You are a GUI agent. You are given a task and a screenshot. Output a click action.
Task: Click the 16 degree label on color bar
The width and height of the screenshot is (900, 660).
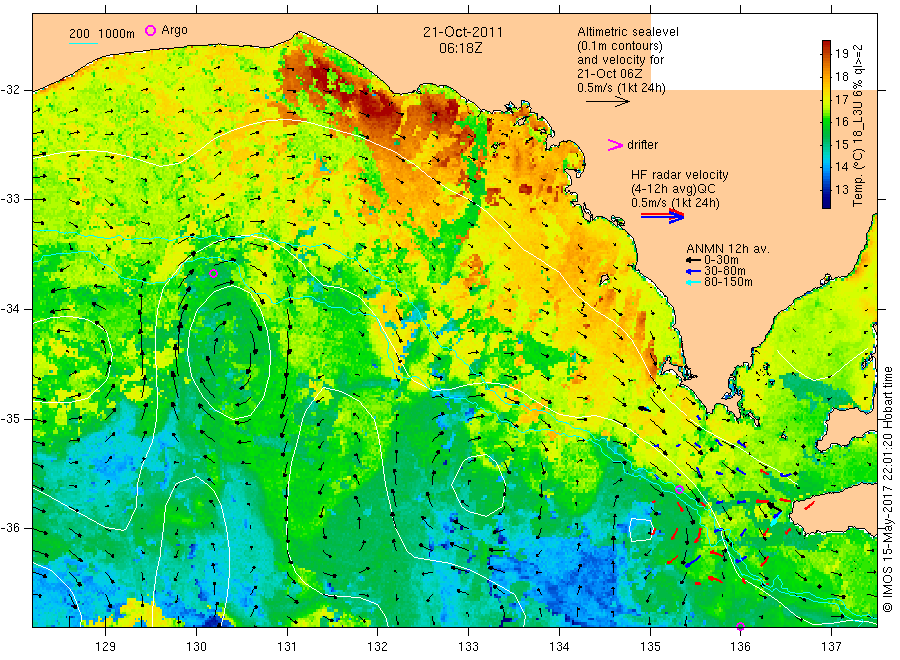(x=841, y=122)
